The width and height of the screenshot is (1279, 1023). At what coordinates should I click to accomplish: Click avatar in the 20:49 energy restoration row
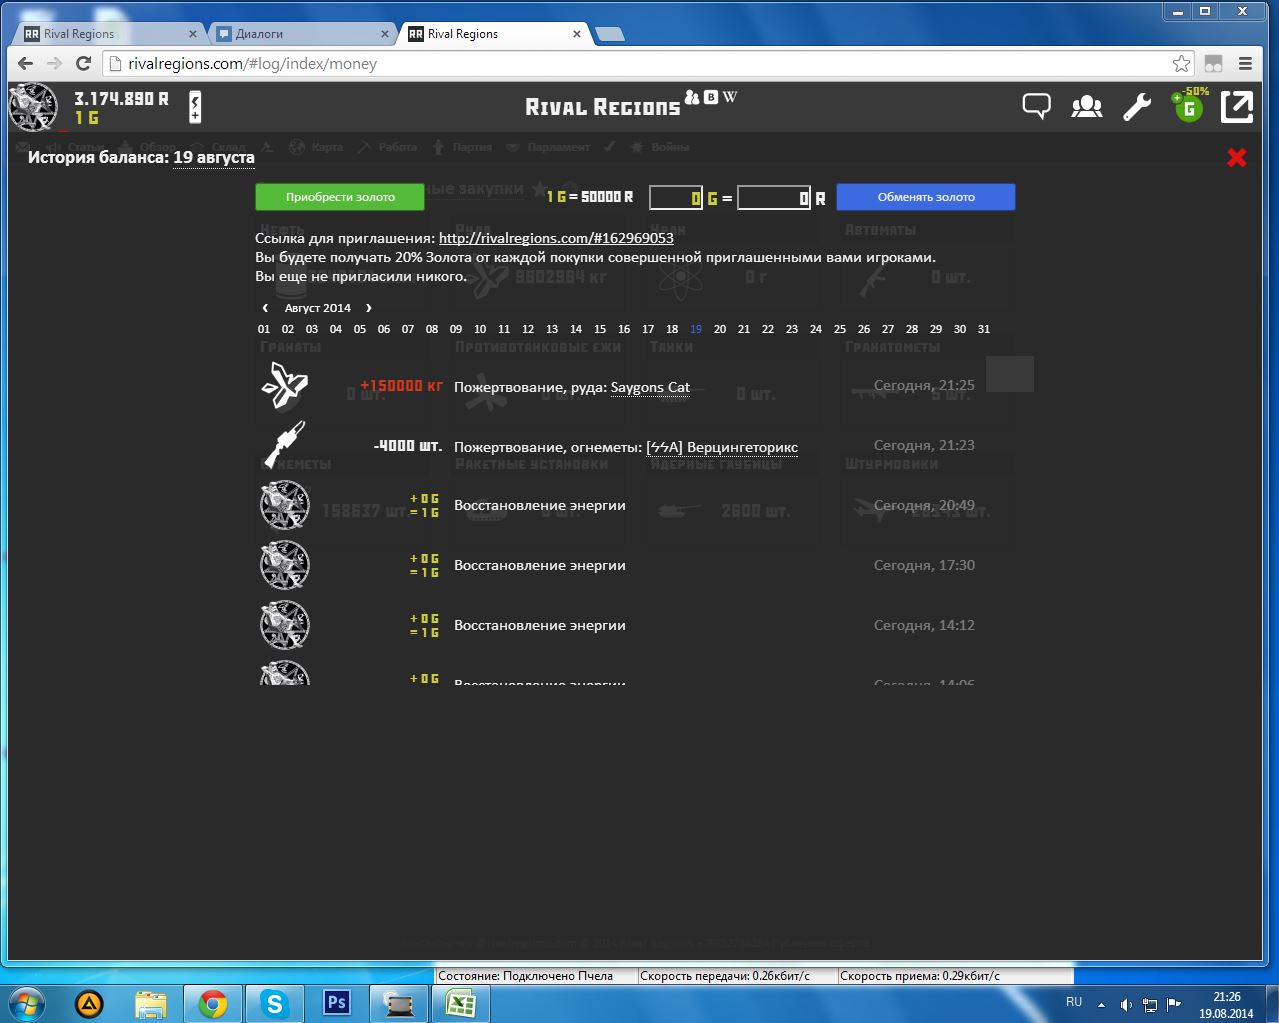pos(285,505)
